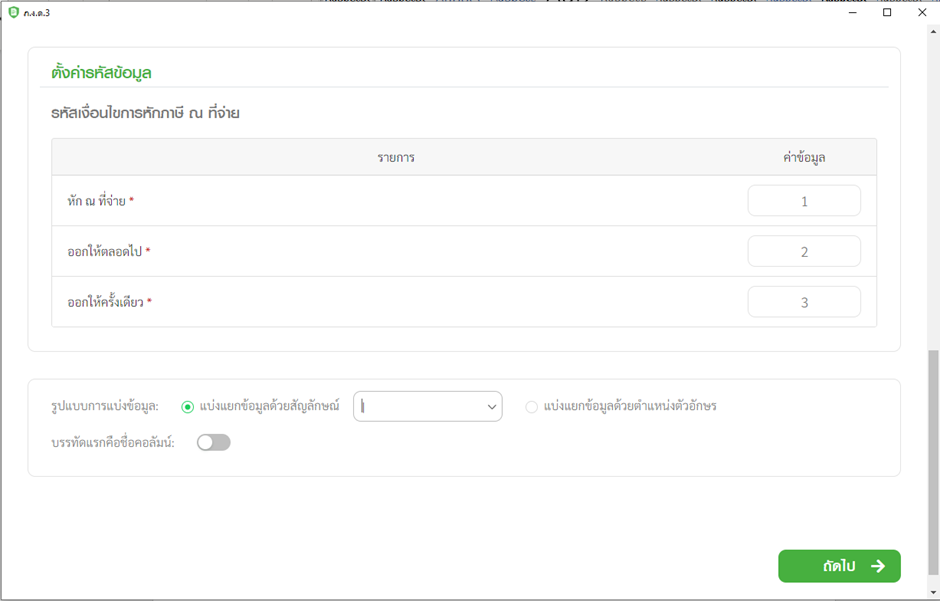Click the green shield app icon in title bar
This screenshot has height=601, width=940.
[x=14, y=13]
